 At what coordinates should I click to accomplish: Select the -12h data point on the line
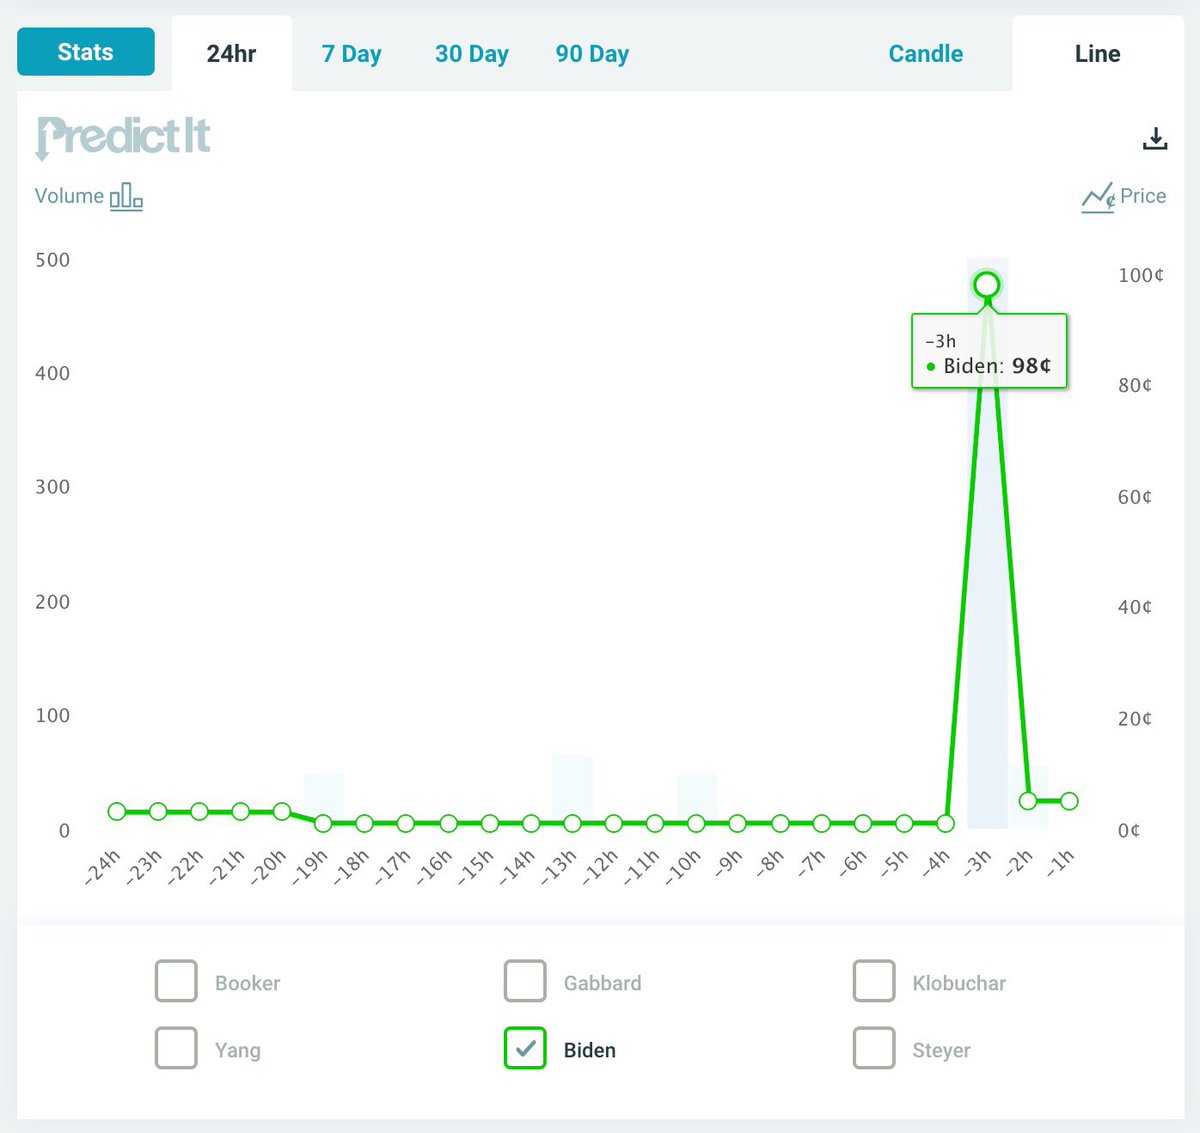pyautogui.click(x=614, y=823)
